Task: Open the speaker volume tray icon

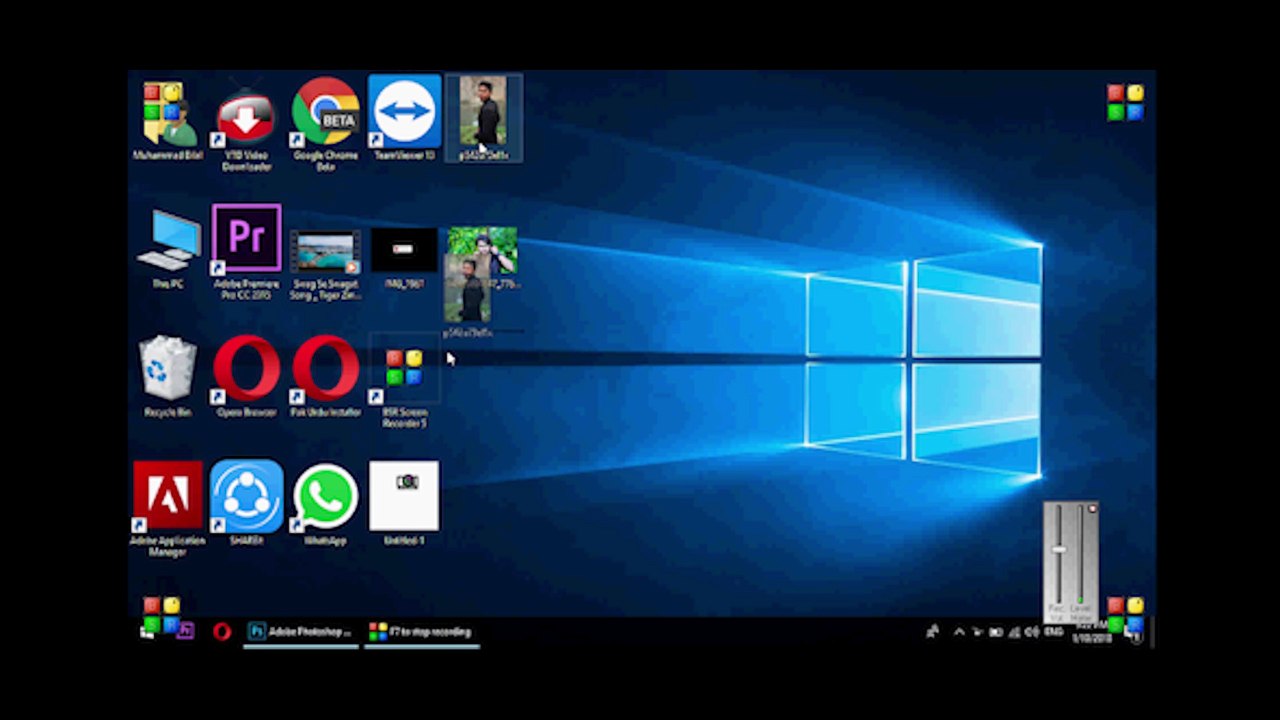Action: click(1032, 632)
